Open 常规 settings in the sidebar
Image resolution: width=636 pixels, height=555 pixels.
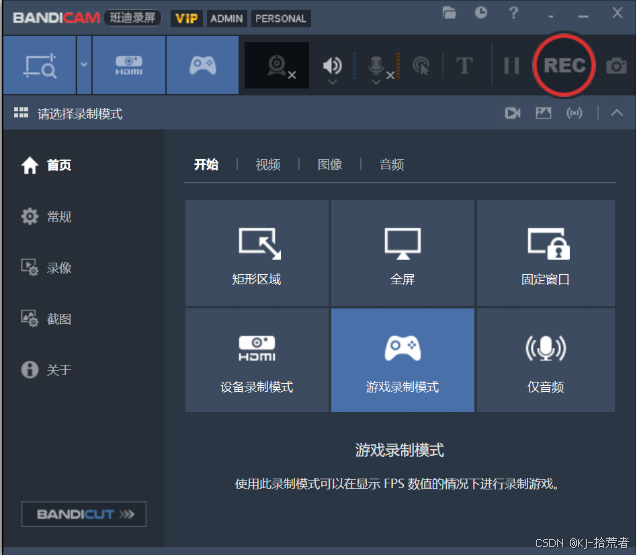[x=46, y=217]
